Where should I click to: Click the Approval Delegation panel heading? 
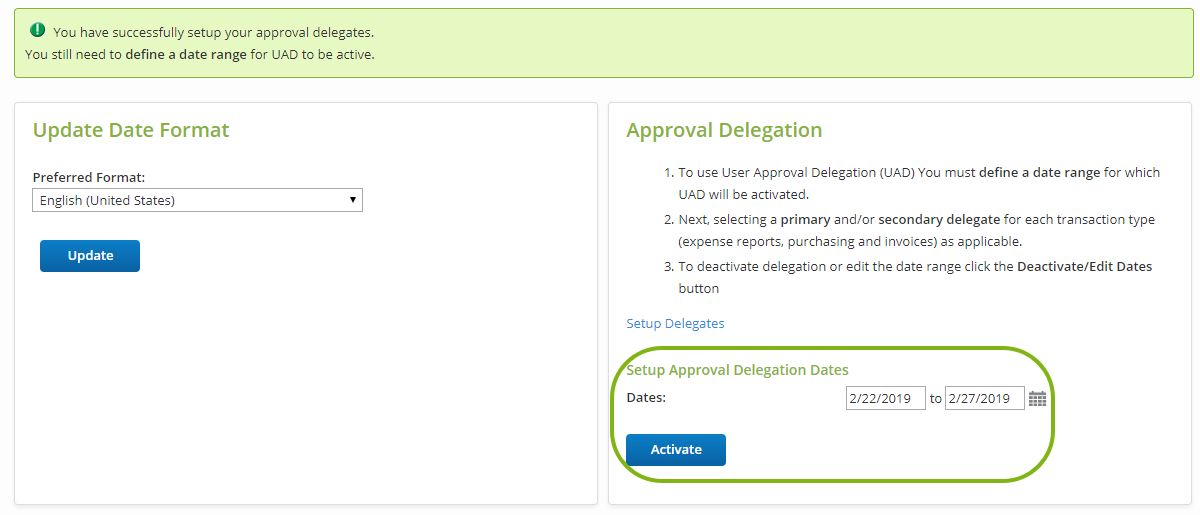724,130
